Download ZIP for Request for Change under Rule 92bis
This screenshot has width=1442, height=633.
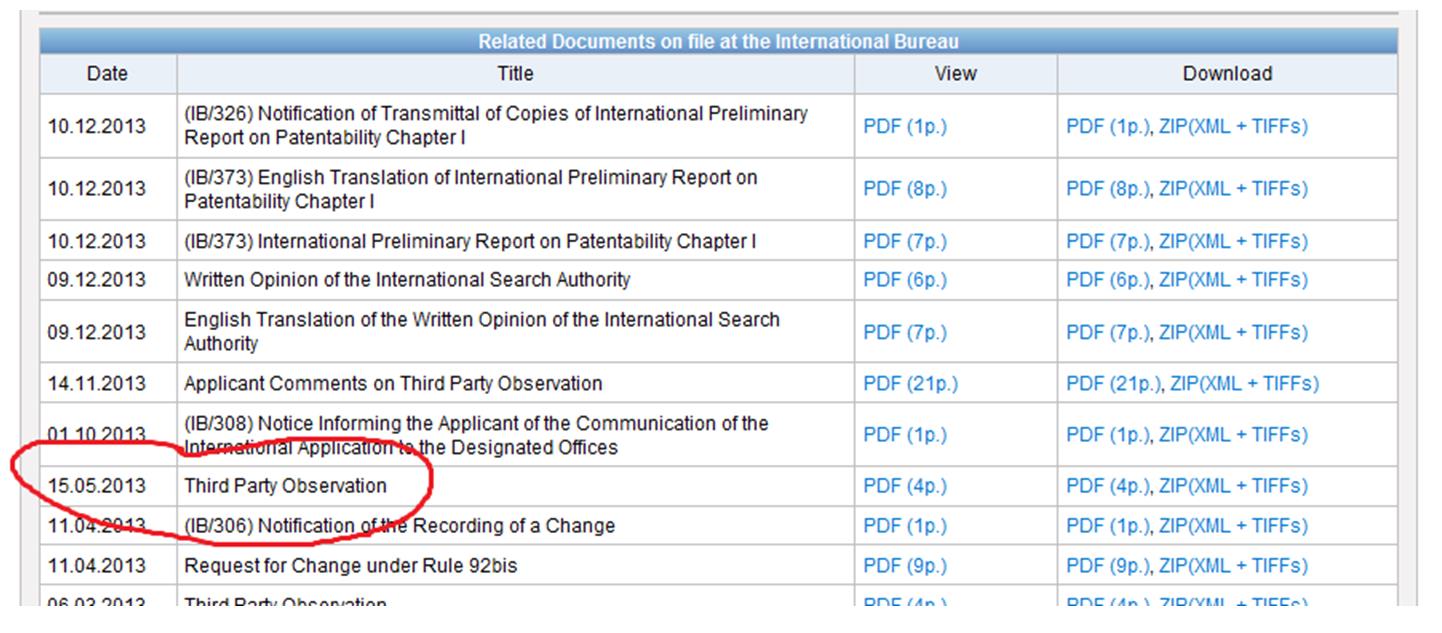pyautogui.click(x=1232, y=567)
